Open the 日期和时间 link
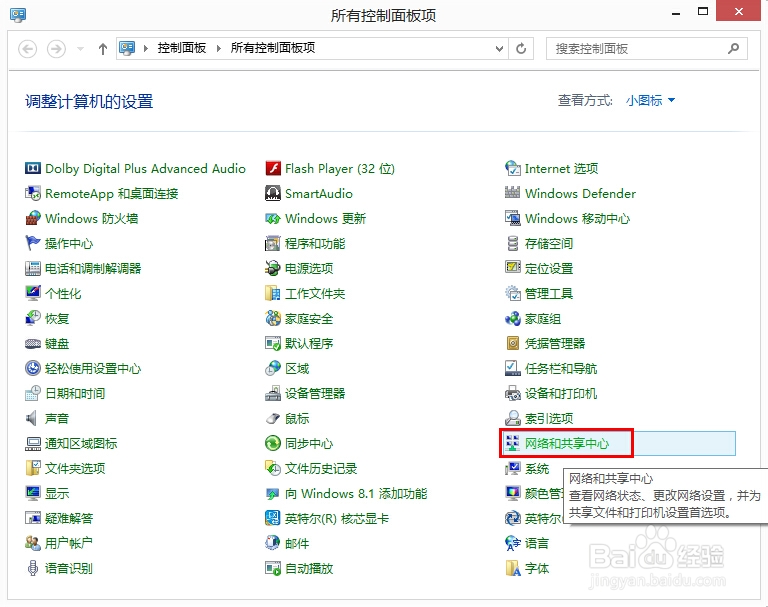The image size is (768, 607). coord(75,393)
